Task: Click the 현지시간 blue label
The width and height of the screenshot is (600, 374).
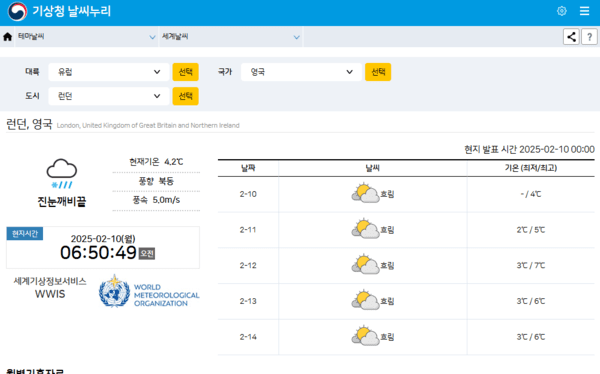Action: [x=25, y=234]
